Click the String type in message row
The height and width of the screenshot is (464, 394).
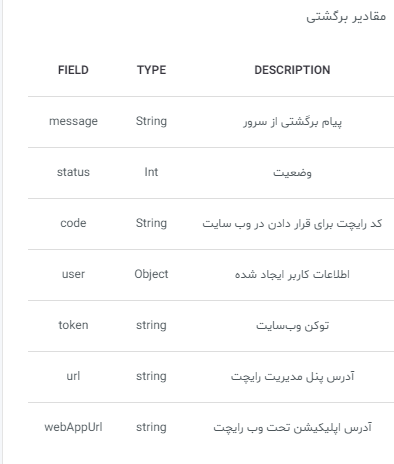pos(151,121)
